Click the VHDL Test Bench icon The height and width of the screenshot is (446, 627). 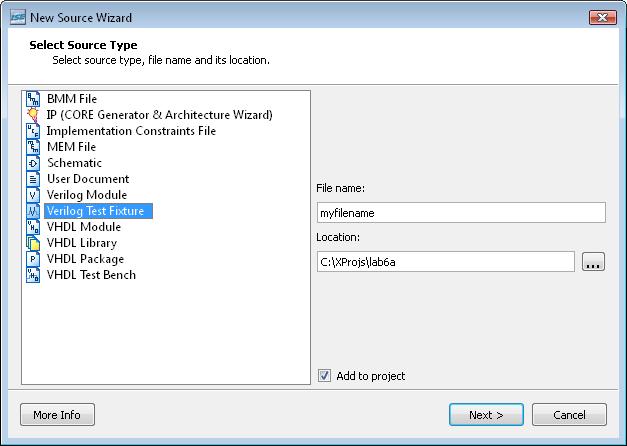[x=33, y=275]
